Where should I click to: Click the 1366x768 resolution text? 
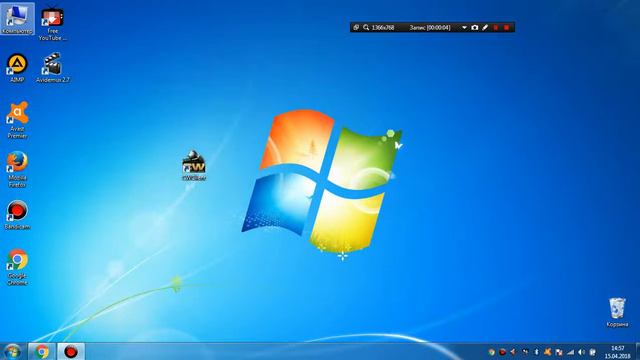click(x=383, y=27)
